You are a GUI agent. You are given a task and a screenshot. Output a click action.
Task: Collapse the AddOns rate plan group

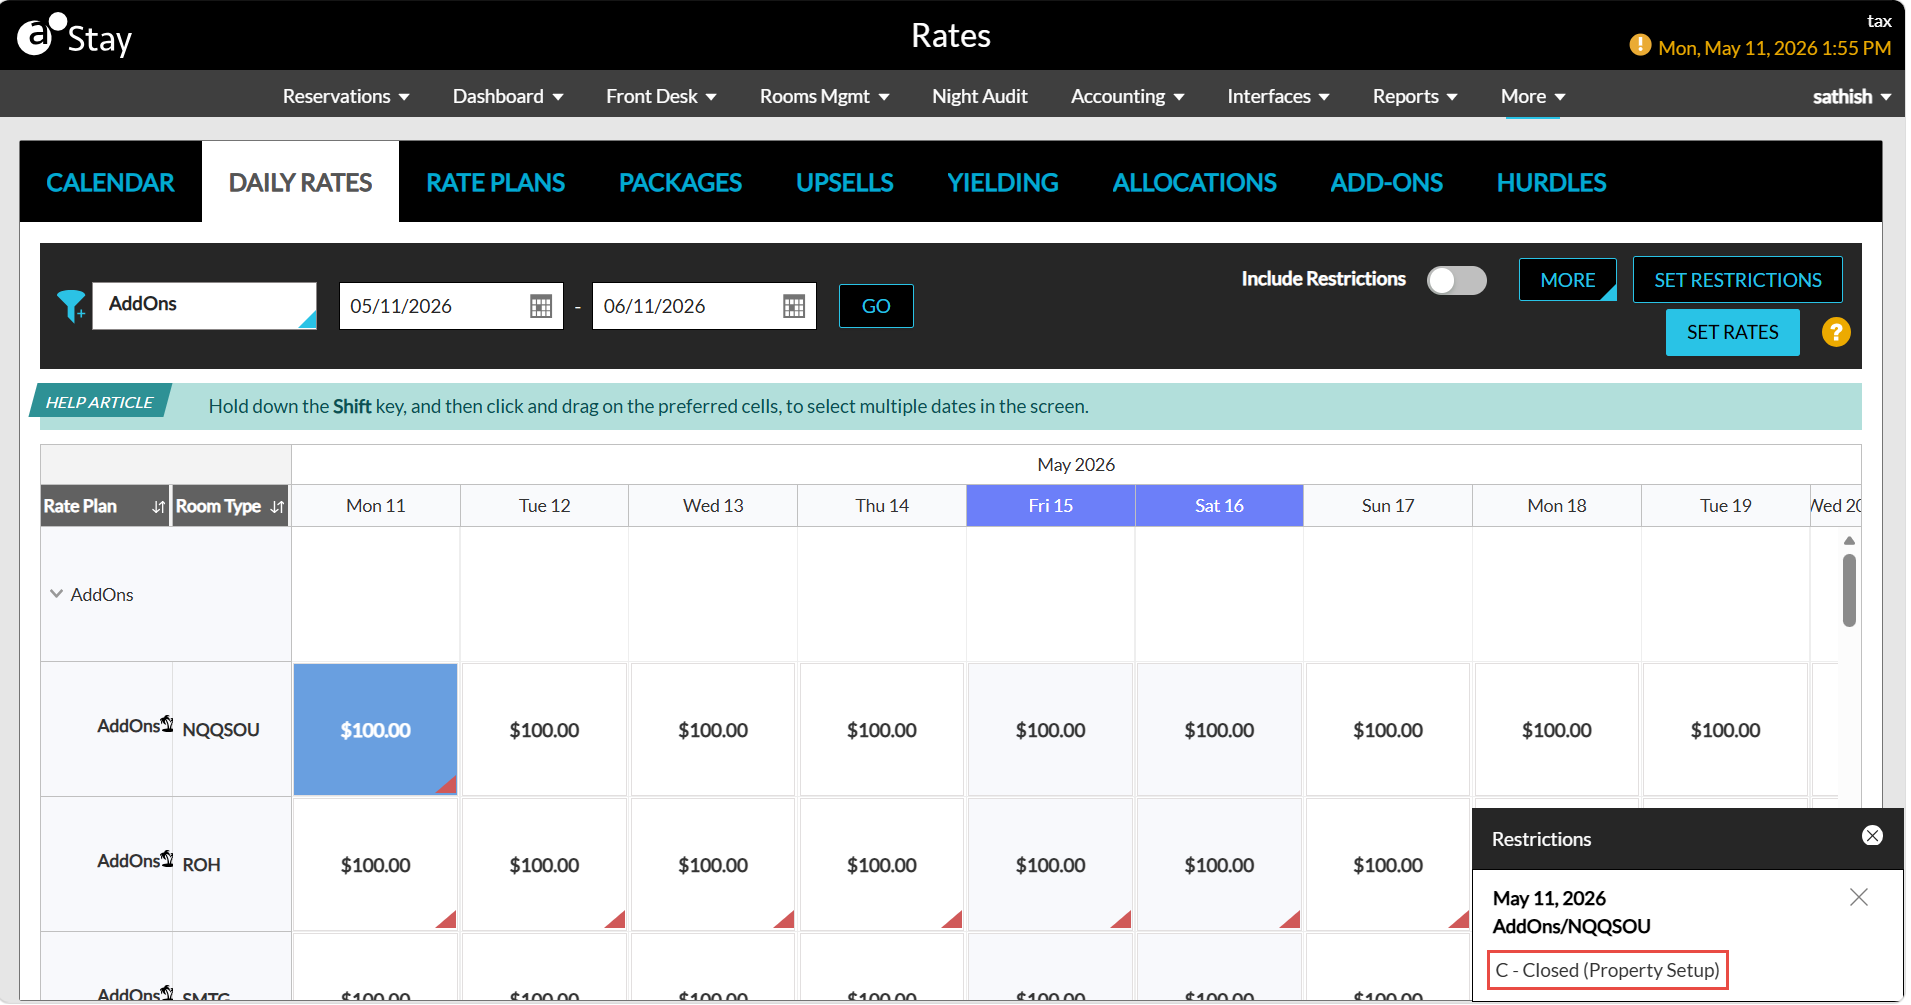[x=56, y=594]
